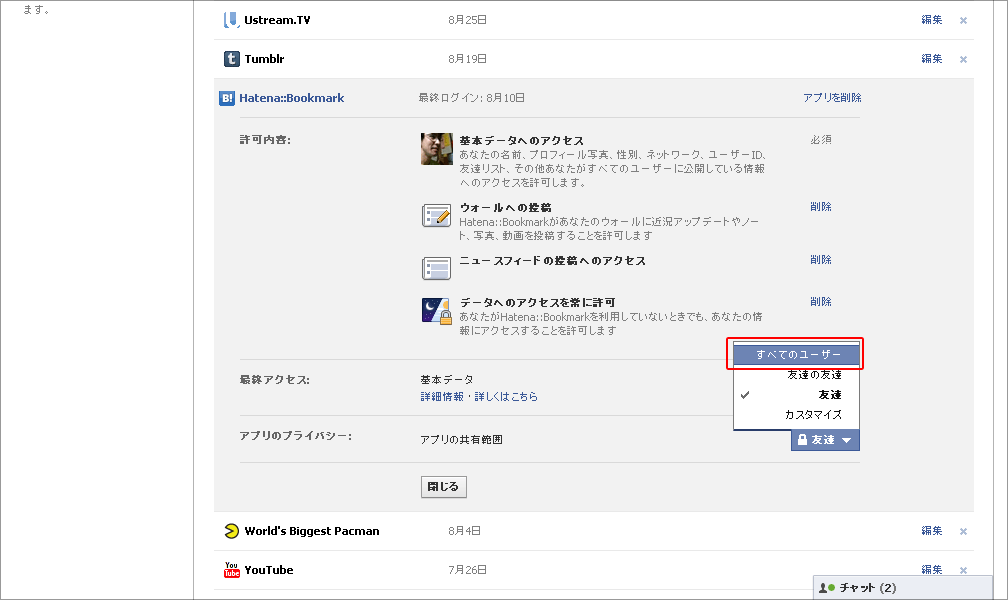
Task: Open the 詳細情報 link
Action: pos(442,397)
